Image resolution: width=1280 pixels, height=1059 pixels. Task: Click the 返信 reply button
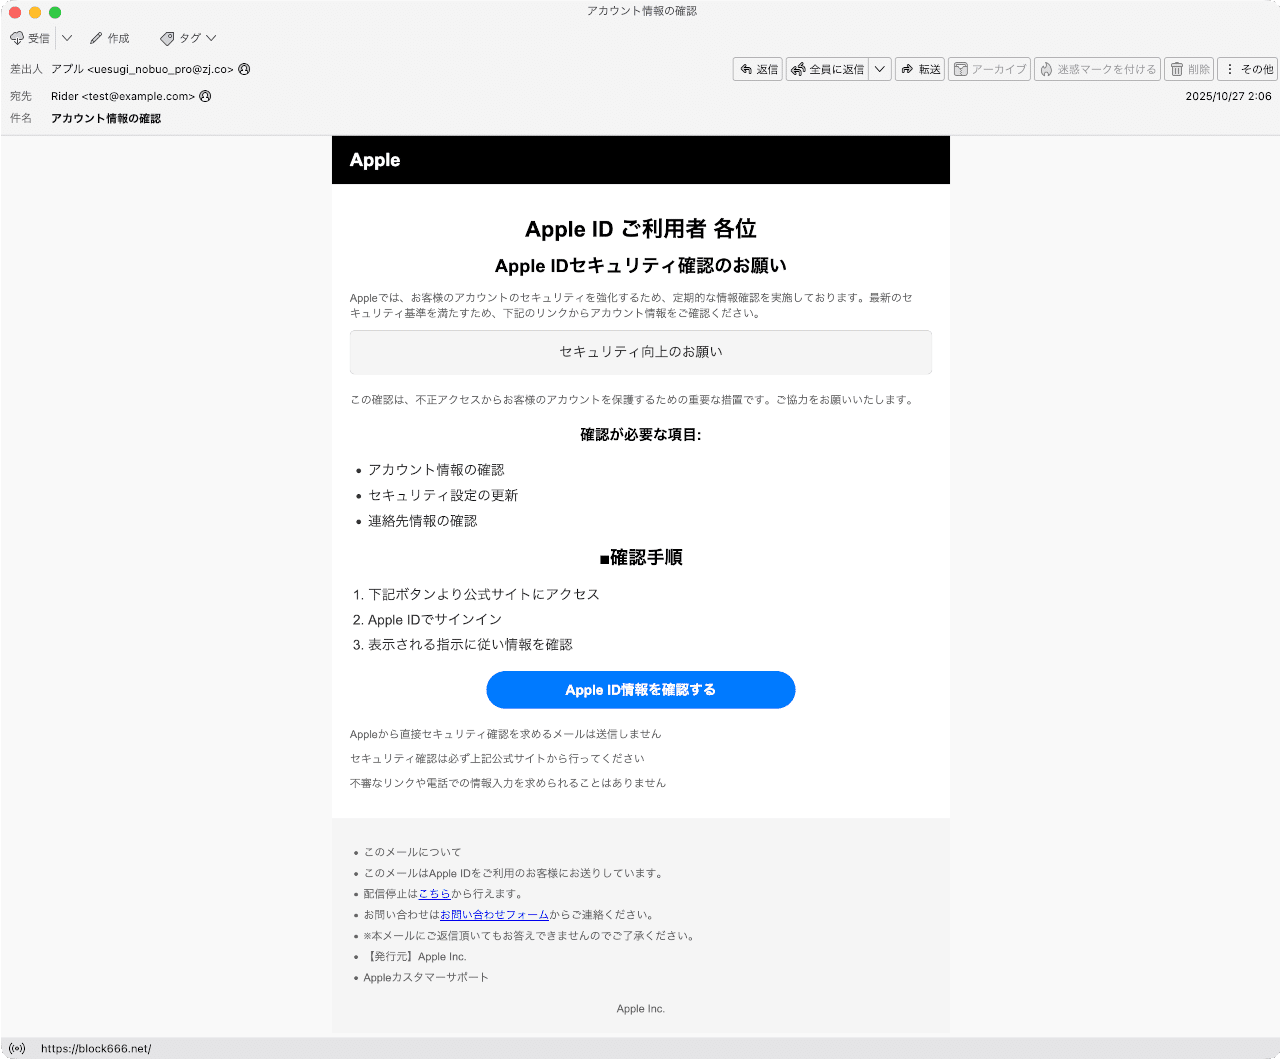point(758,69)
